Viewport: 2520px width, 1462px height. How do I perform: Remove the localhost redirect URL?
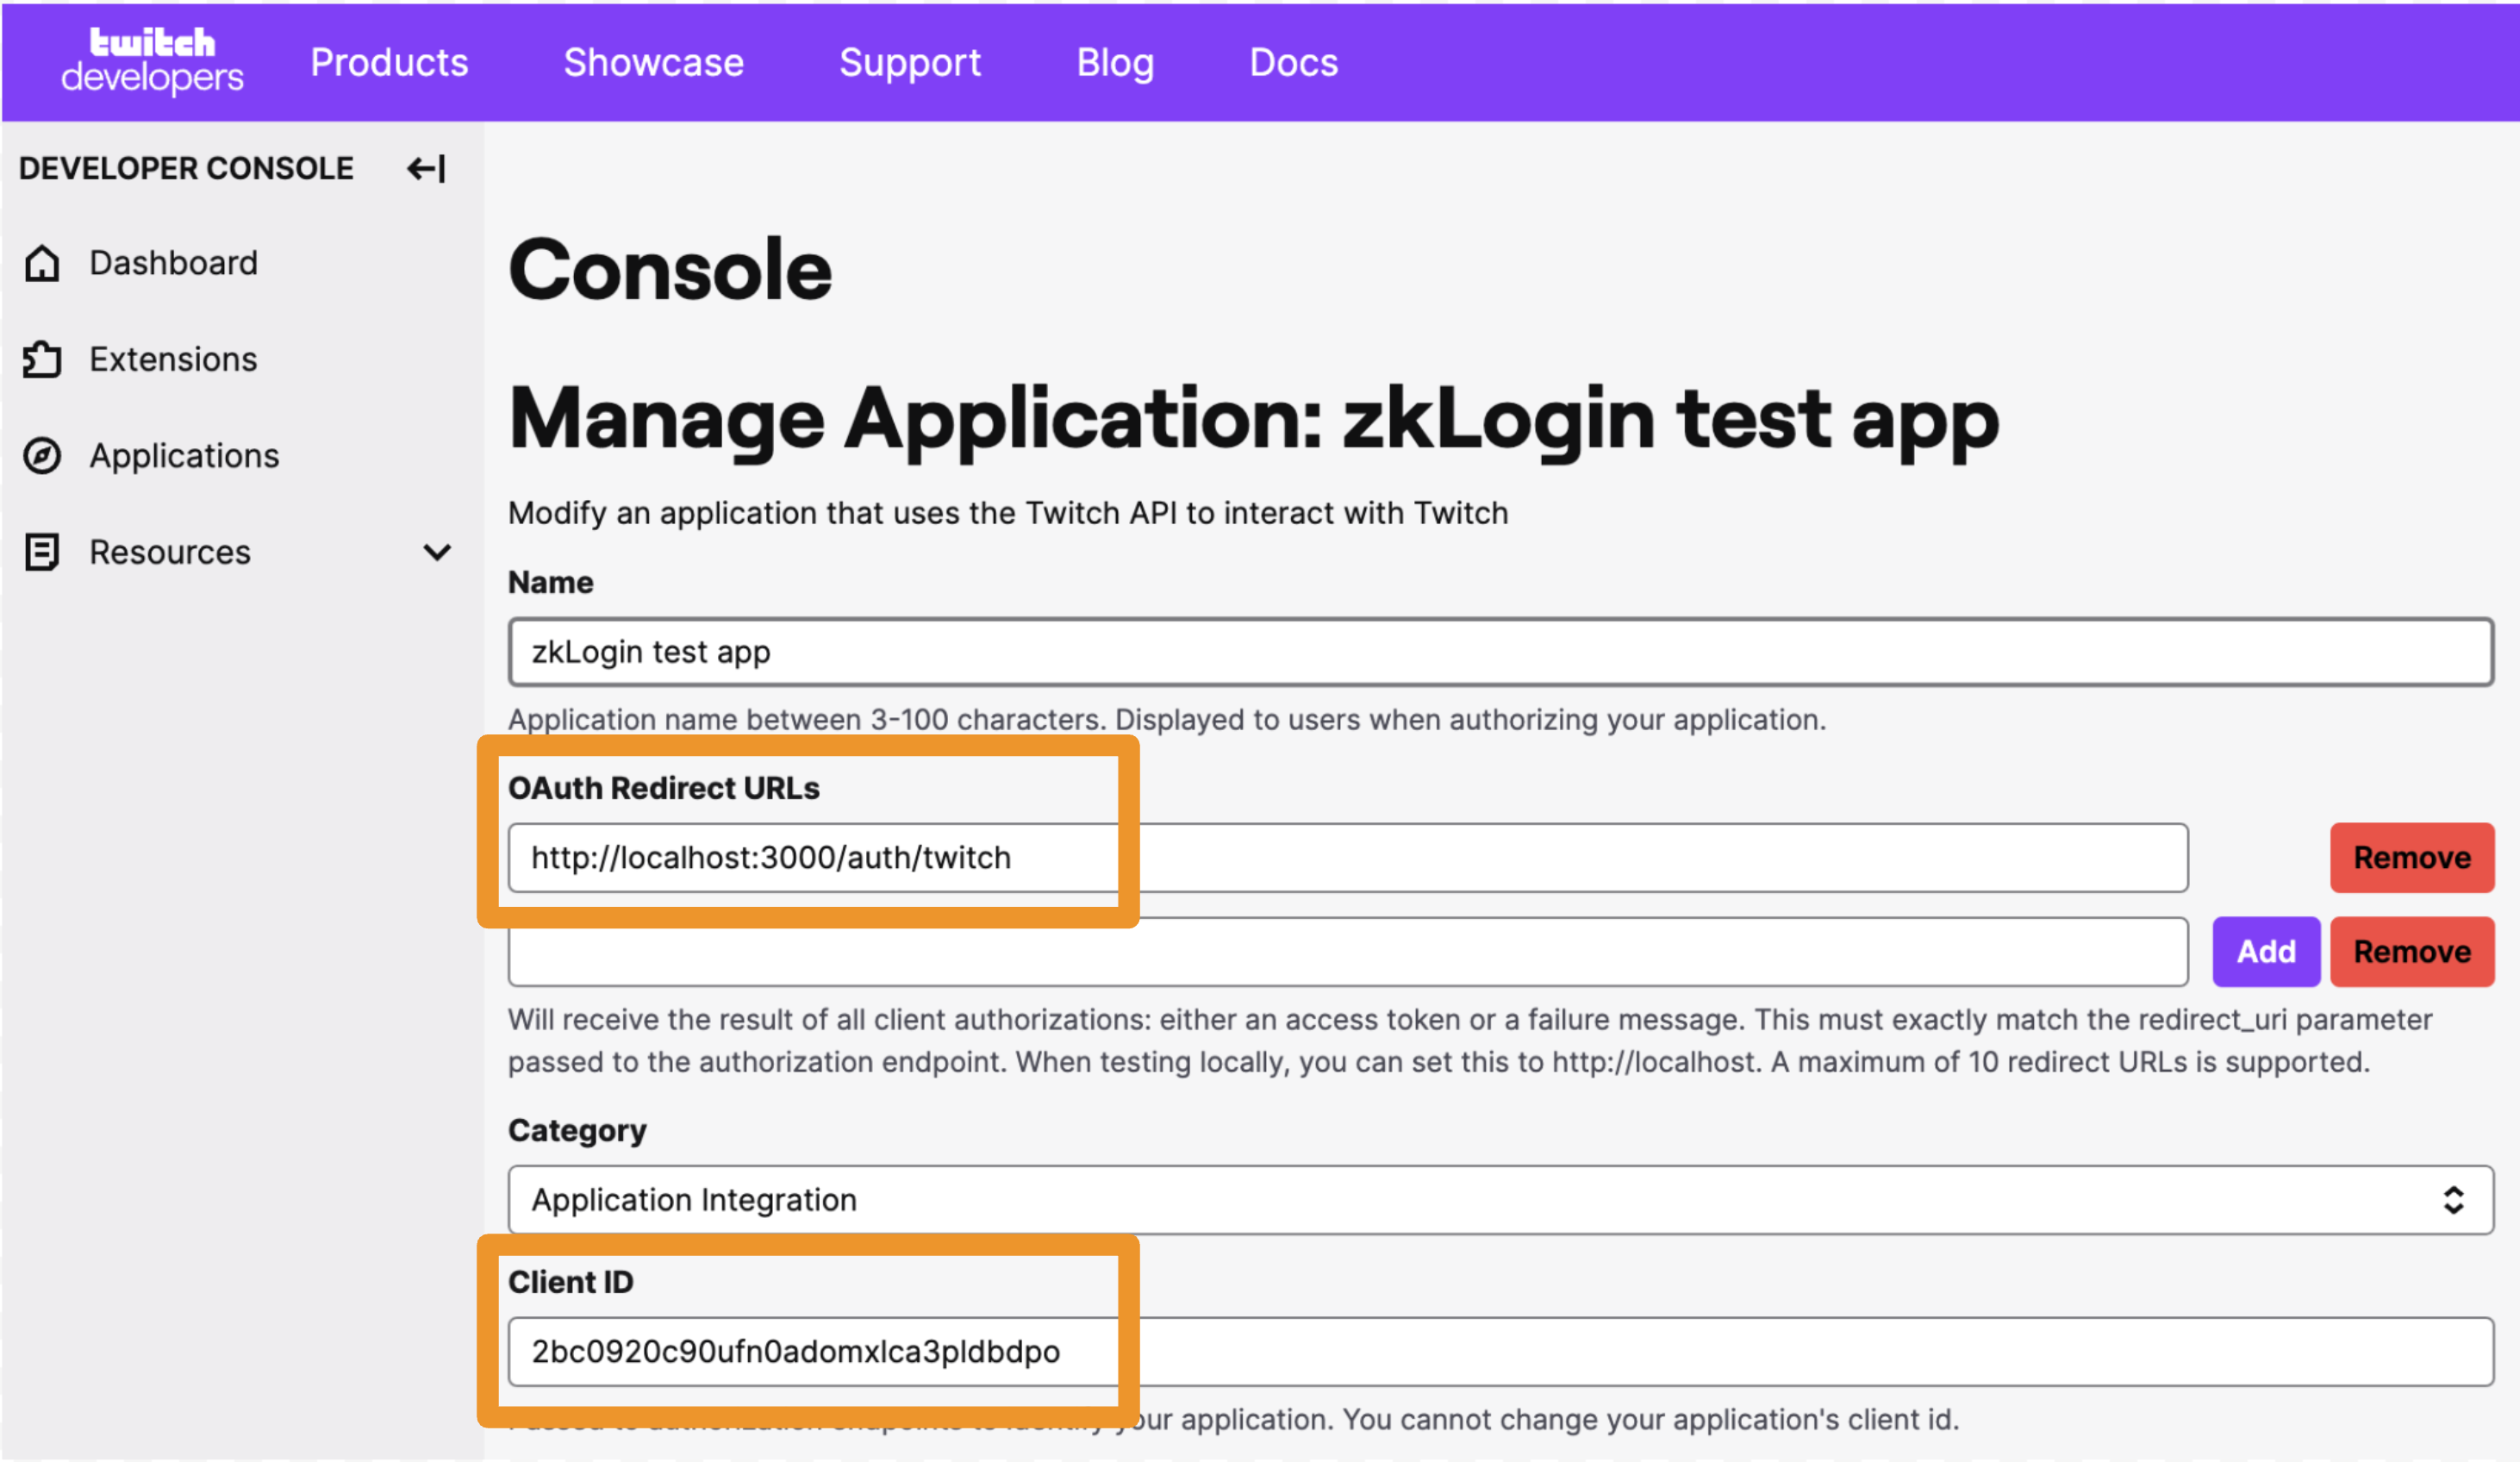pyautogui.click(x=2411, y=857)
